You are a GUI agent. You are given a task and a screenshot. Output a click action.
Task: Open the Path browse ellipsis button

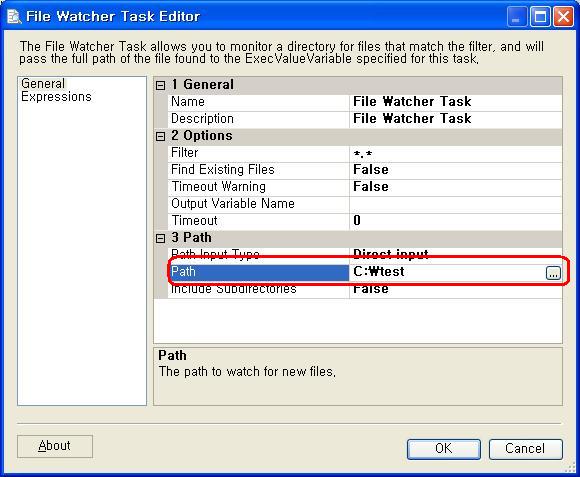(x=553, y=273)
